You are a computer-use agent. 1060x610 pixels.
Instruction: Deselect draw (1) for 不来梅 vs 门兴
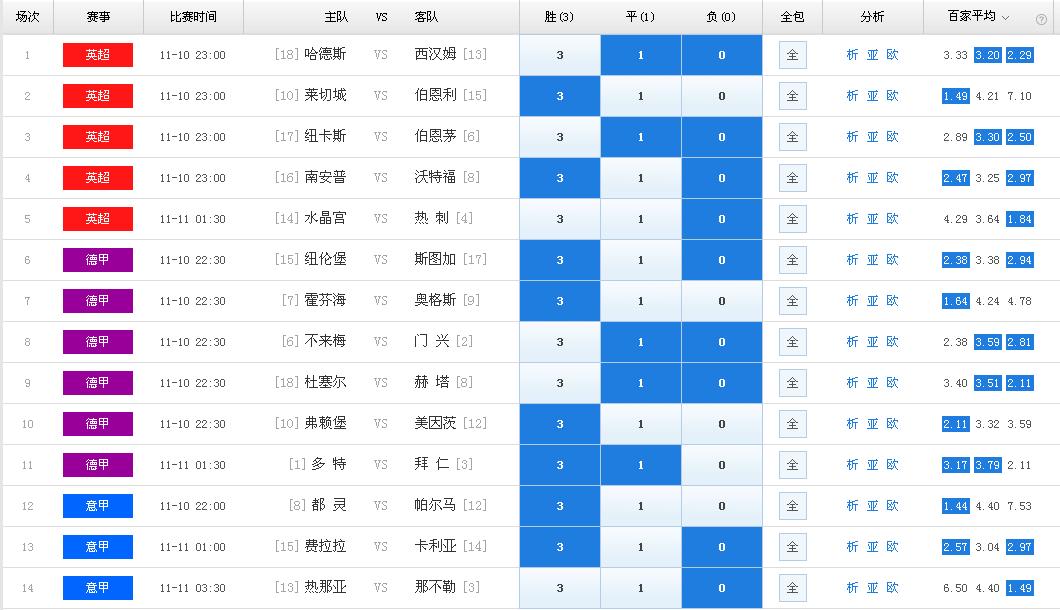(641, 342)
